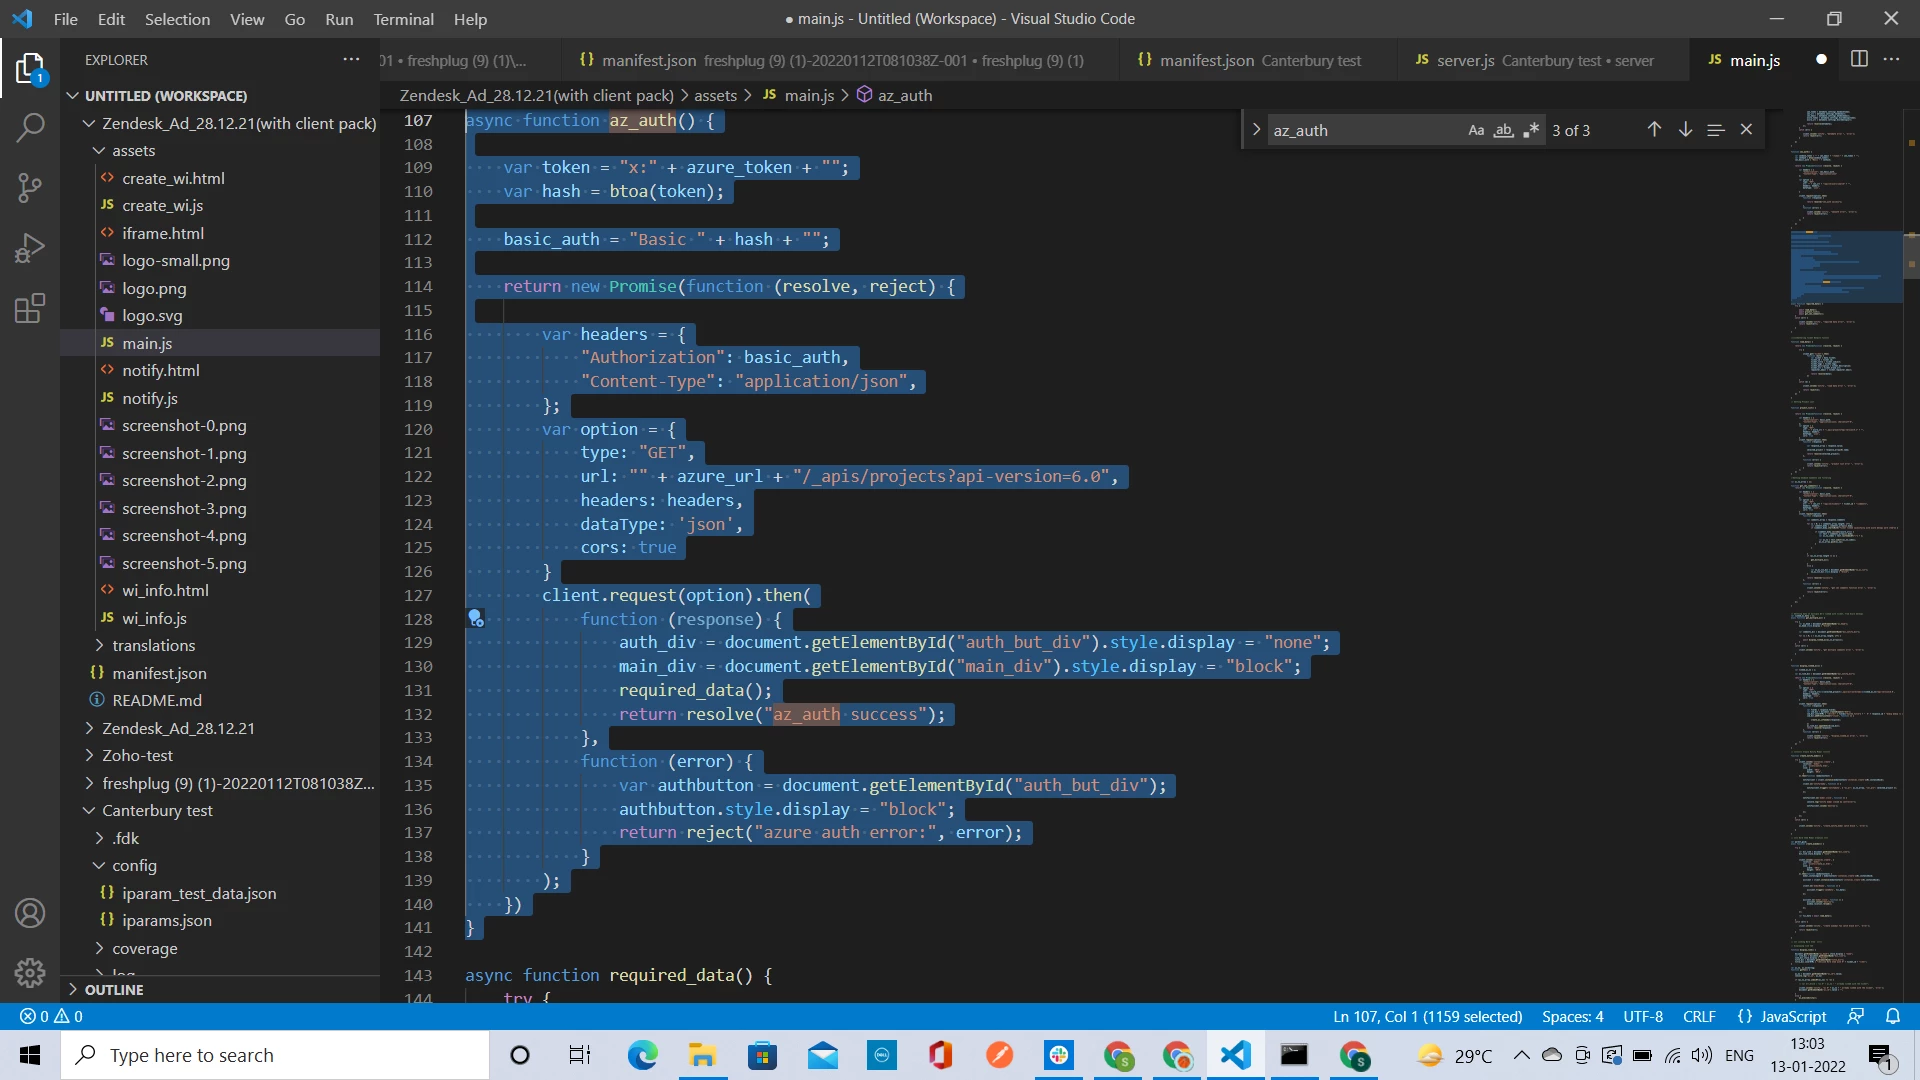Toggle Use Regular Expression option
Viewport: 1920px width, 1080px height.
click(1531, 130)
